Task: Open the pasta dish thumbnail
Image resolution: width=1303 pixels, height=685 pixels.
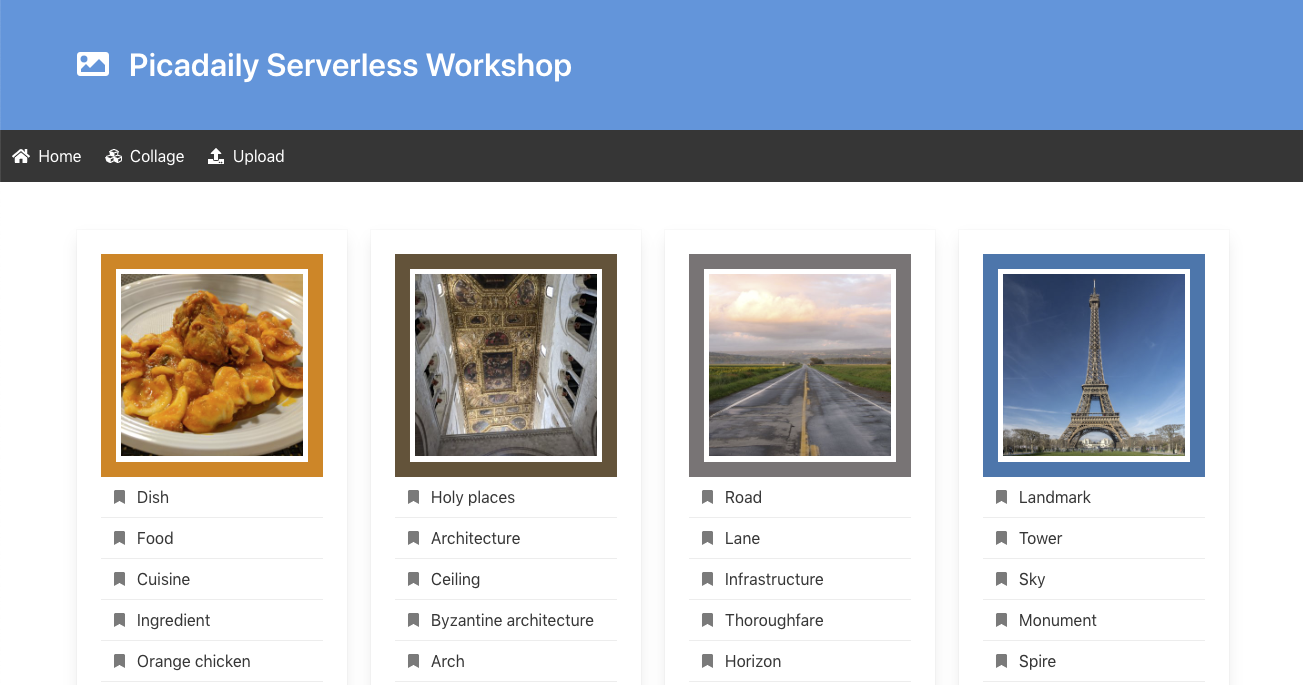Action: 212,365
